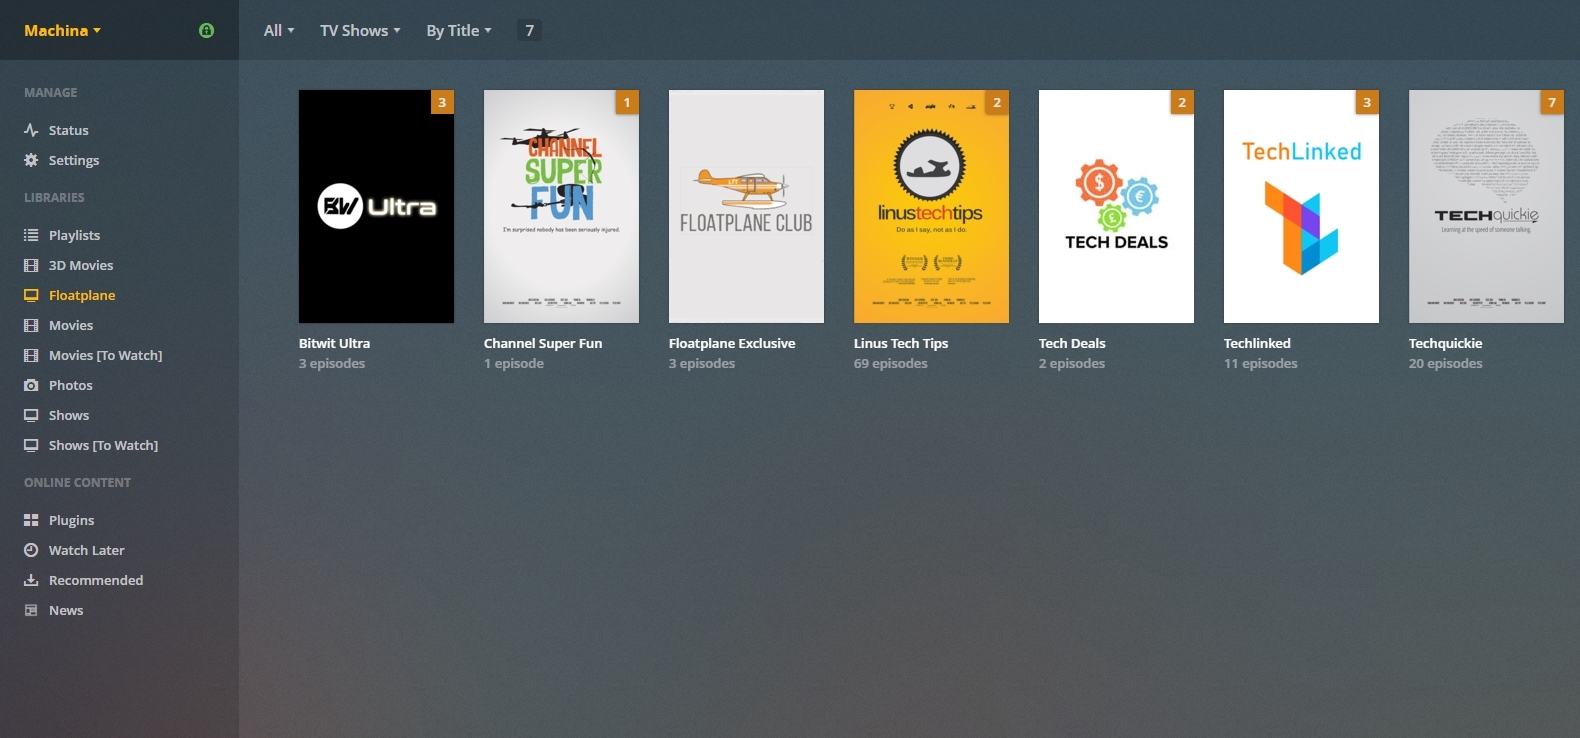
Task: Open the TV Shows type dropdown
Action: 360,31
